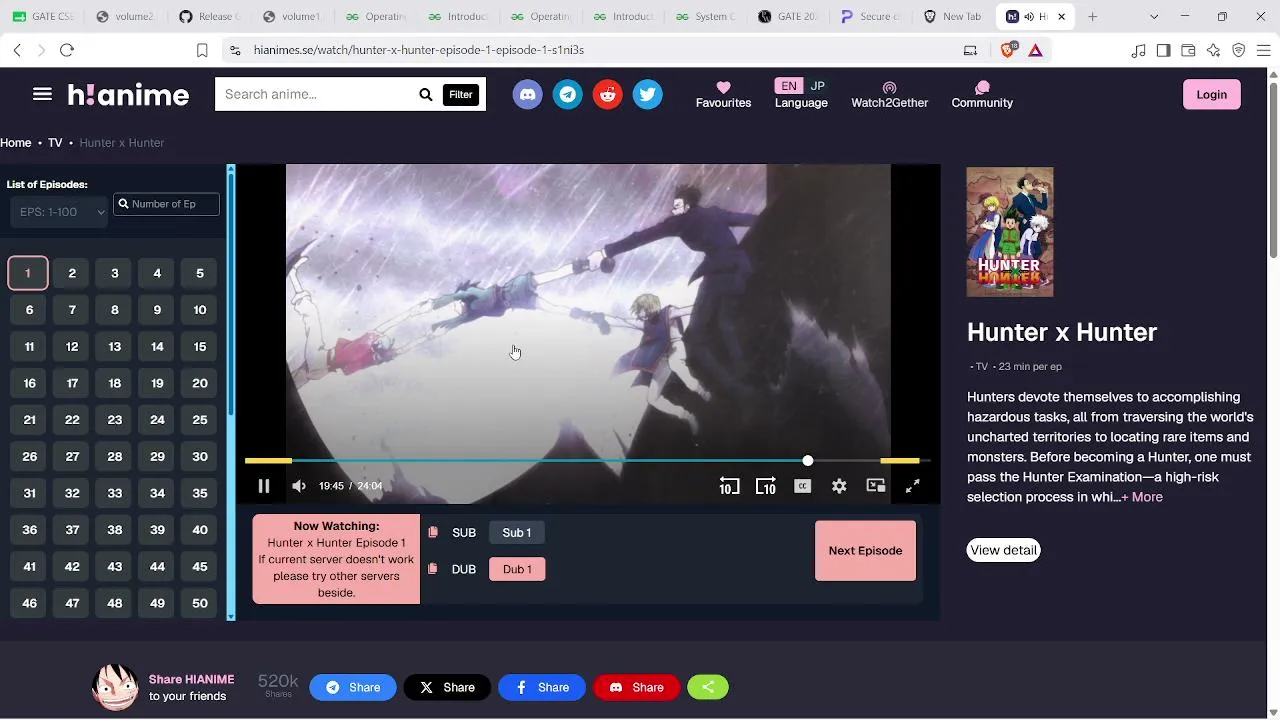This screenshot has width=1280, height=720.
Task: Expand the EPS: 1-100 range dropdown
Action: point(59,211)
